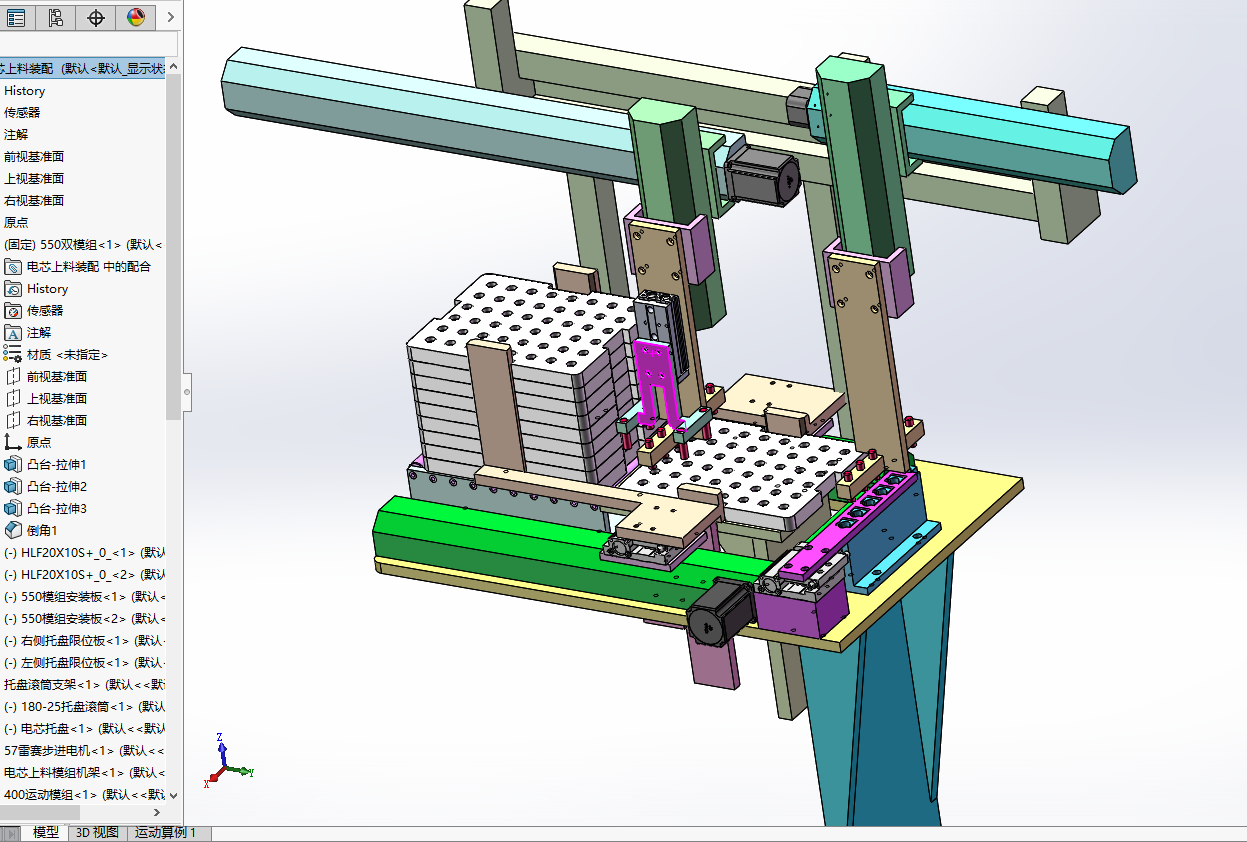
Task: Click the feature tree scroll-down arrow
Action: [174, 795]
